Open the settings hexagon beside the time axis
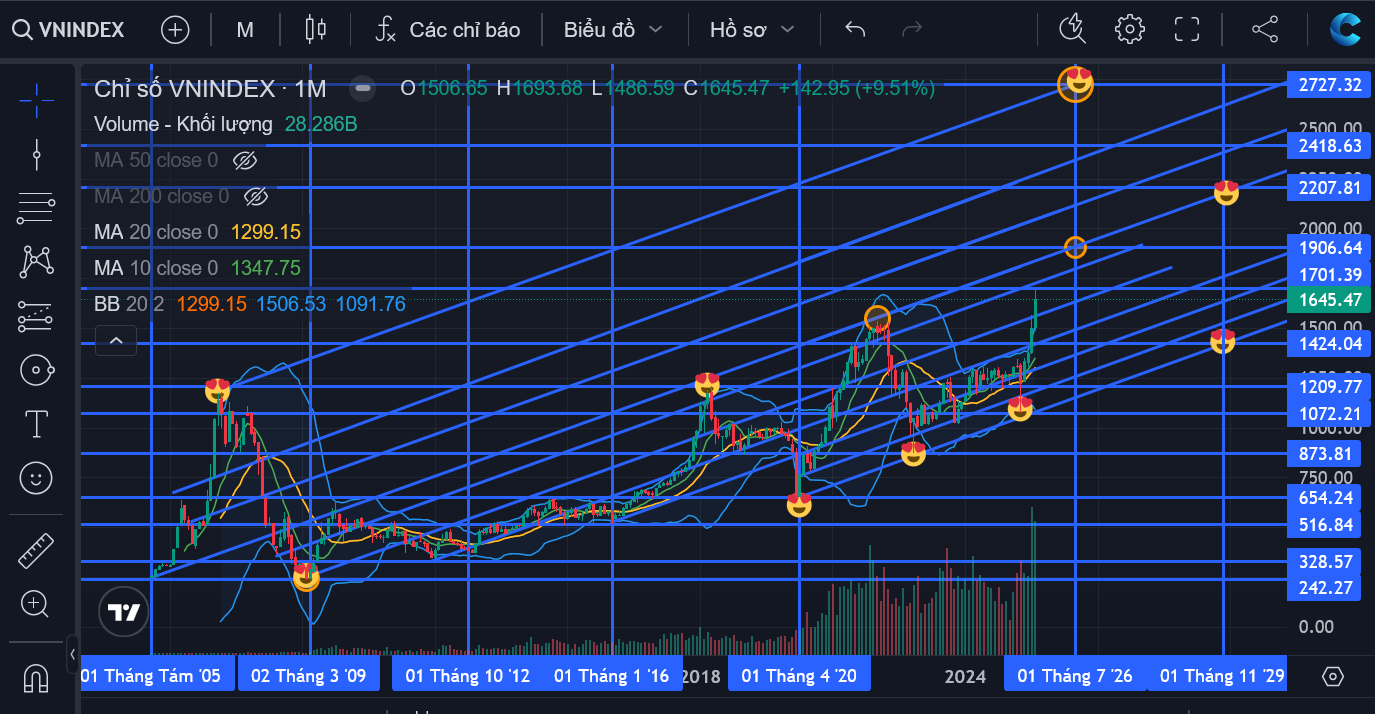The width and height of the screenshot is (1375, 714). coord(1332,676)
